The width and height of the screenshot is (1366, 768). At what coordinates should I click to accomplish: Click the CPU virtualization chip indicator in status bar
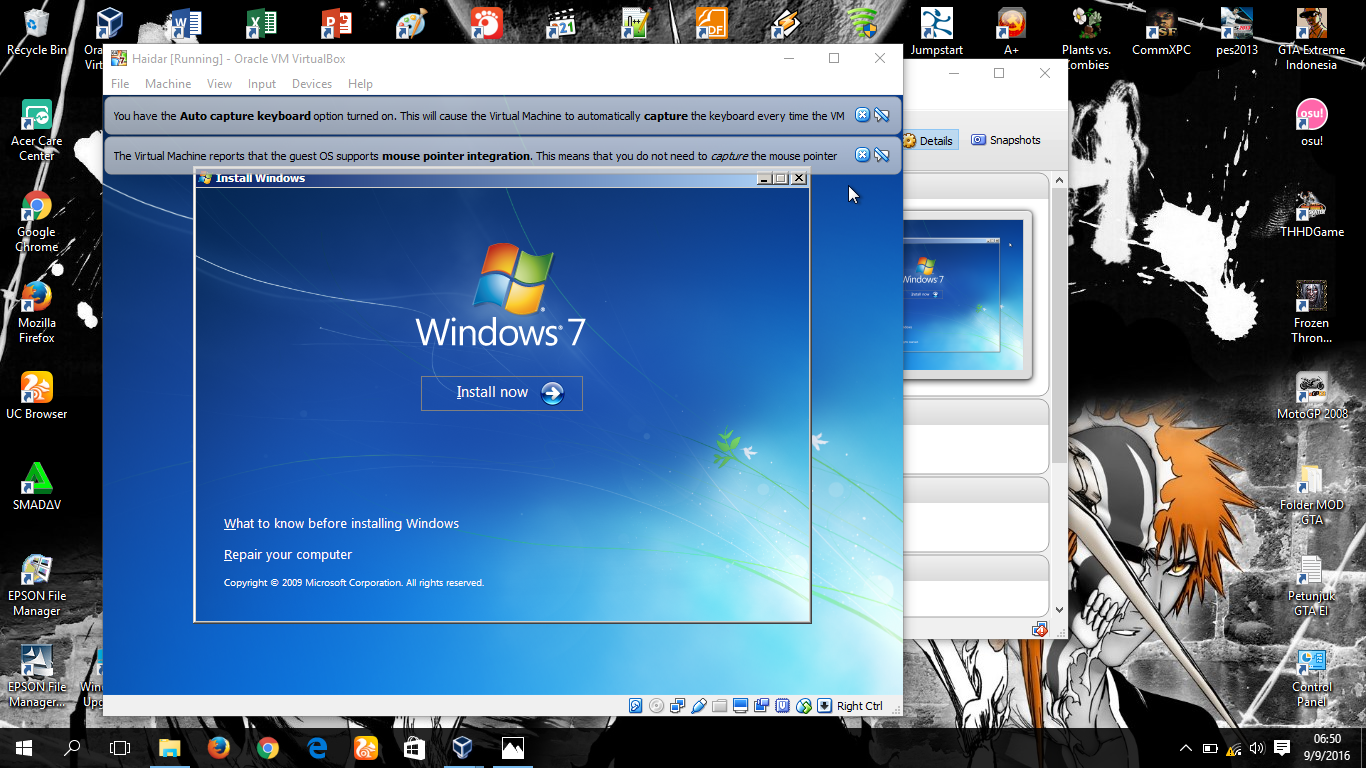[782, 706]
